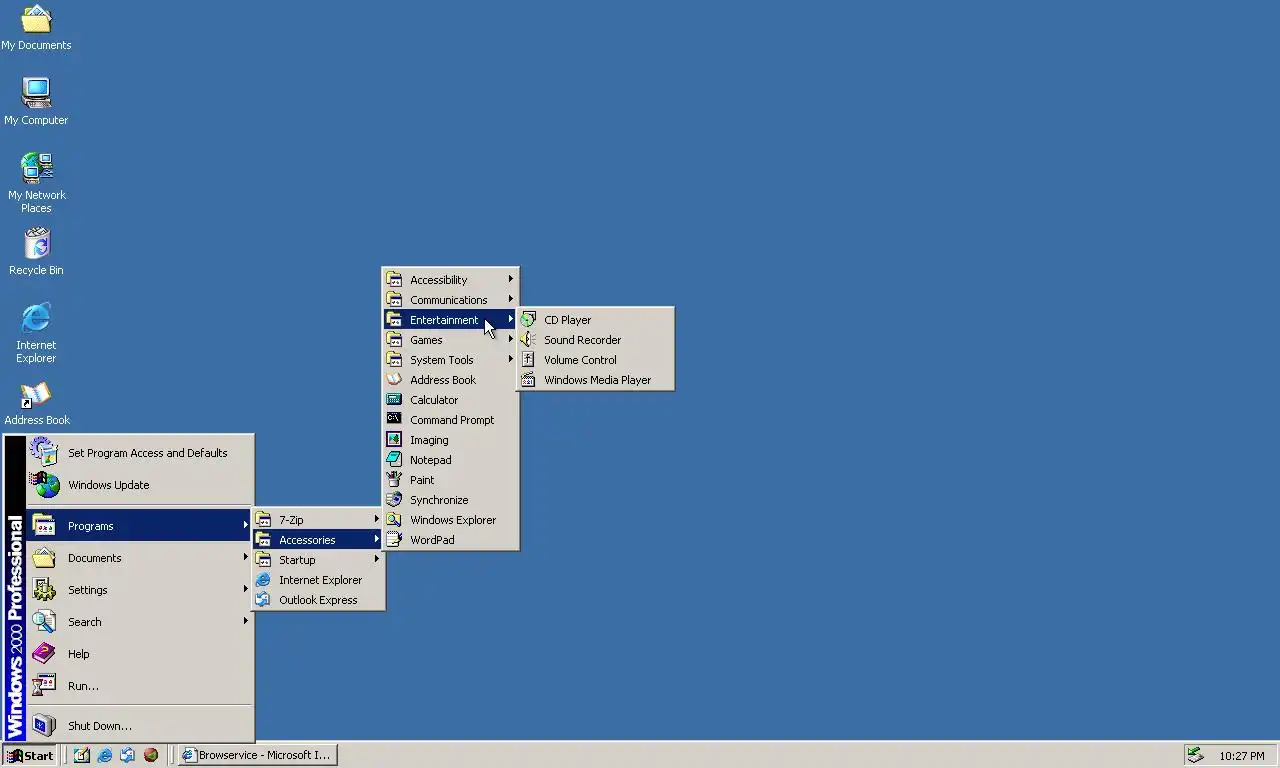
Task: Click the Notepad icon
Action: pyautogui.click(x=394, y=460)
